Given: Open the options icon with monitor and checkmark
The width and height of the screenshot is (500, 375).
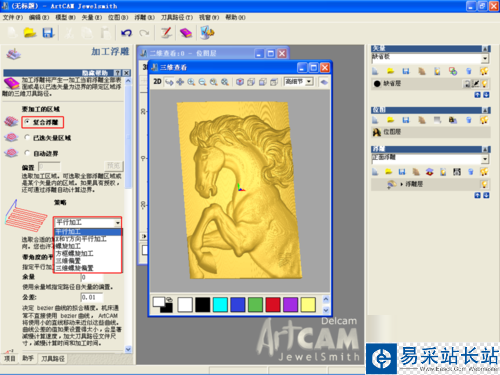Looking at the screenshot, I should (207, 33).
